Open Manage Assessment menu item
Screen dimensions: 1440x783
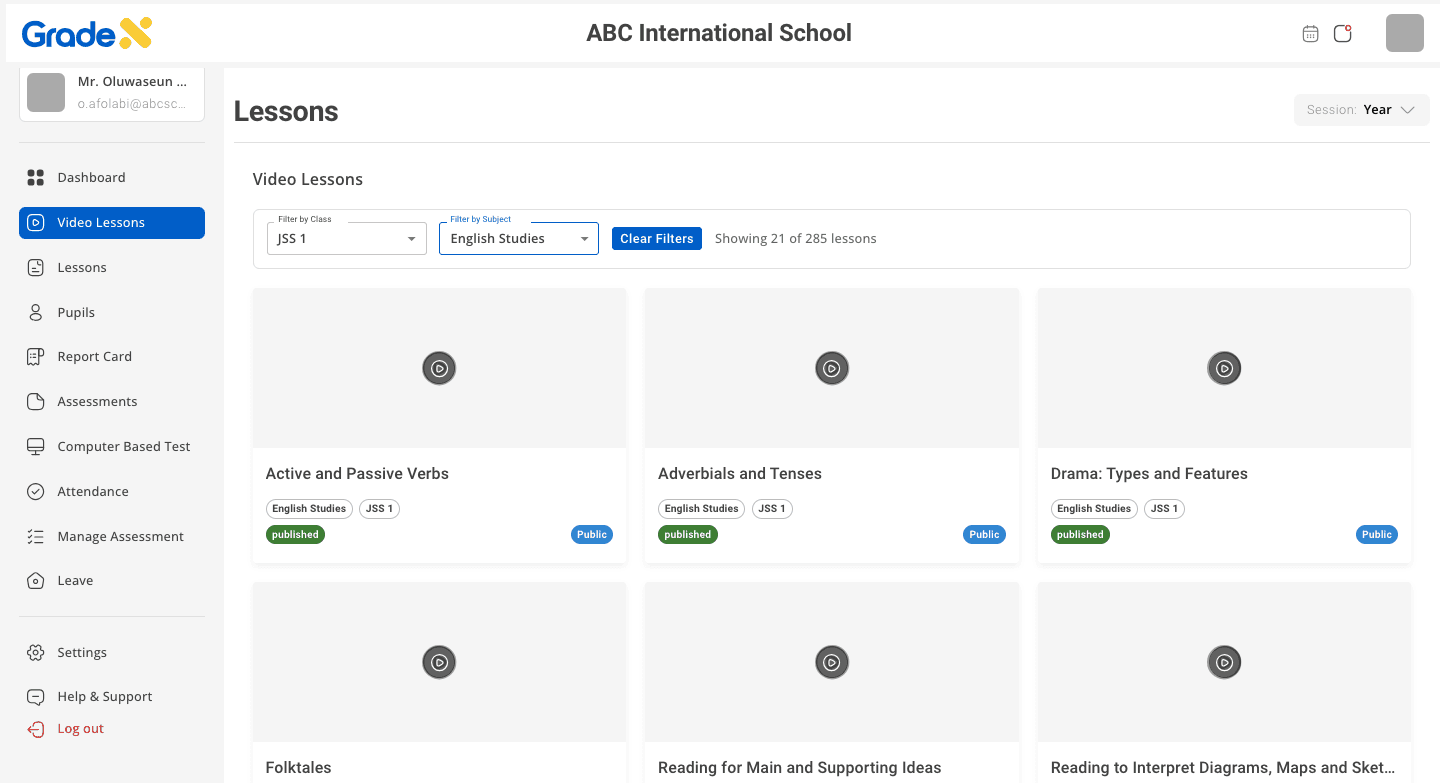(120, 537)
